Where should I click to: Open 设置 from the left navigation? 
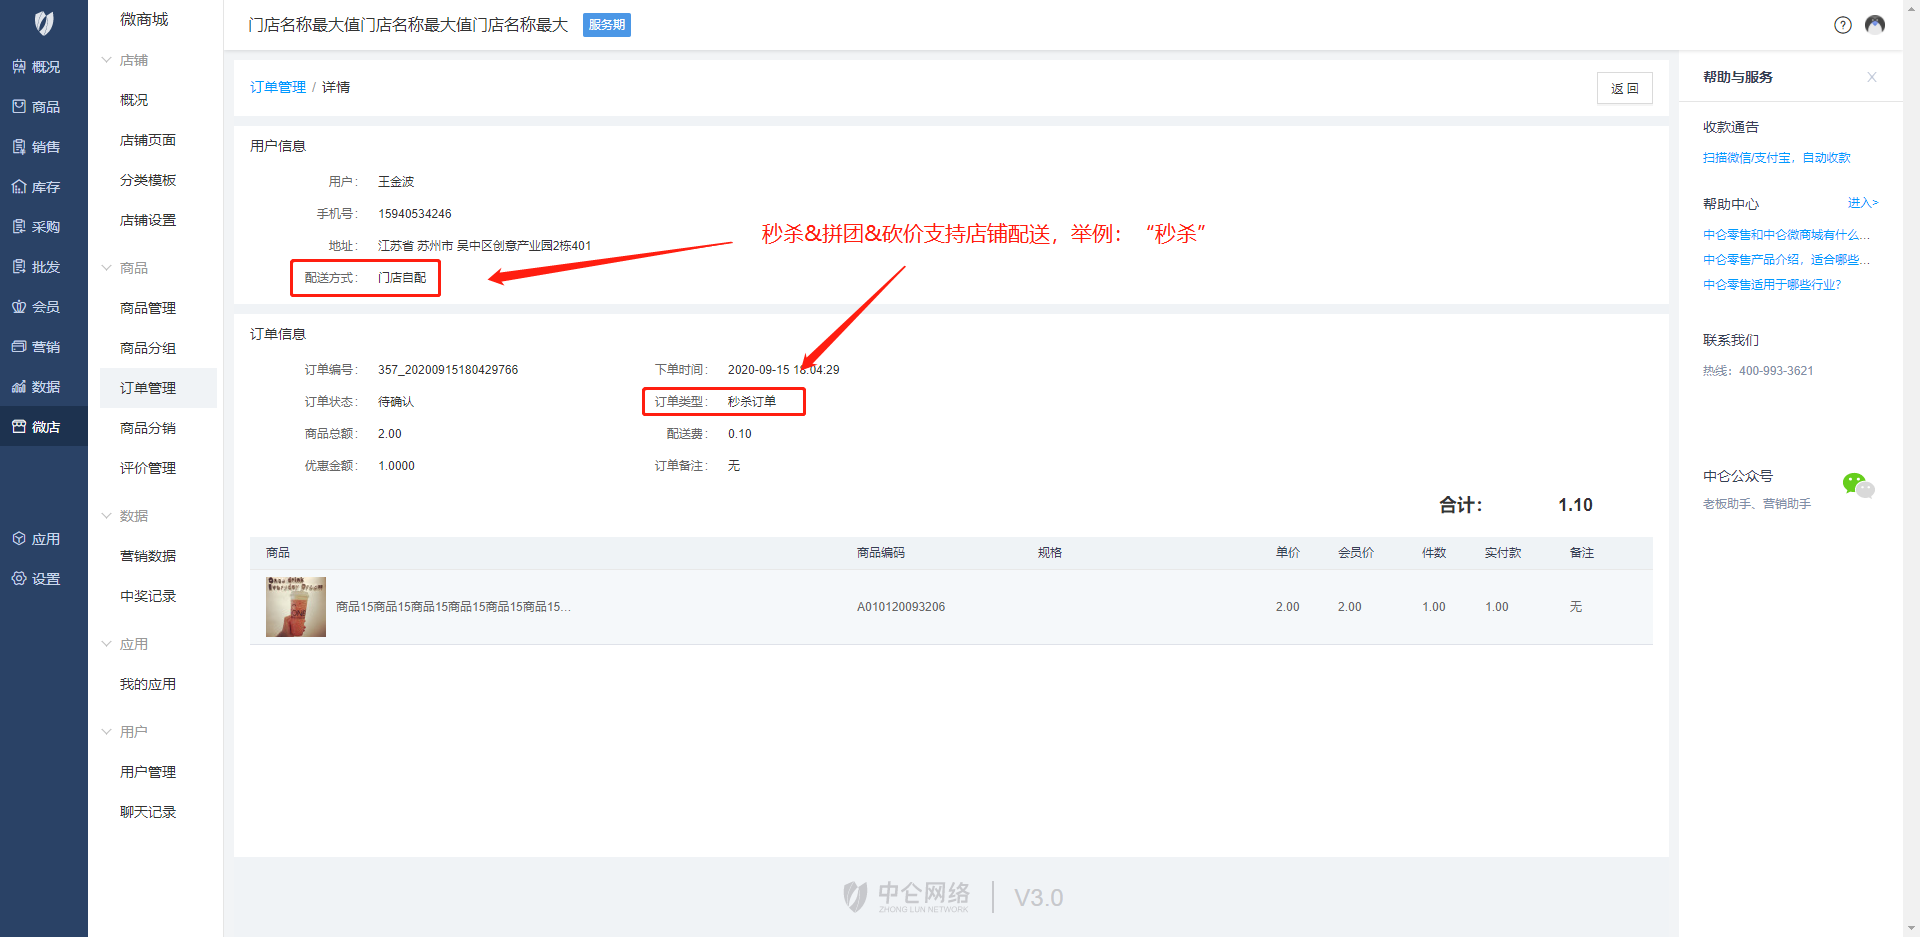pyautogui.click(x=36, y=579)
